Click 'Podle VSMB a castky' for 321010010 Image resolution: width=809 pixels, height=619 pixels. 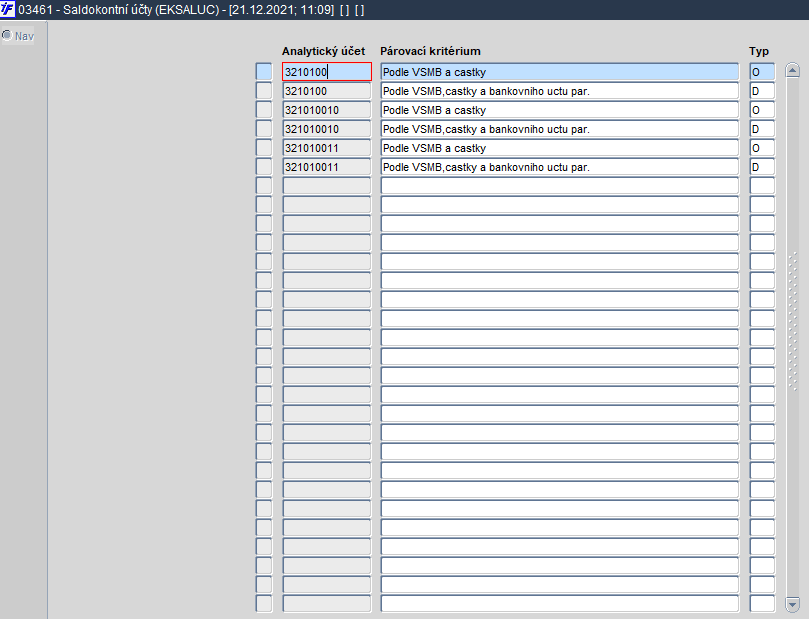coord(560,110)
